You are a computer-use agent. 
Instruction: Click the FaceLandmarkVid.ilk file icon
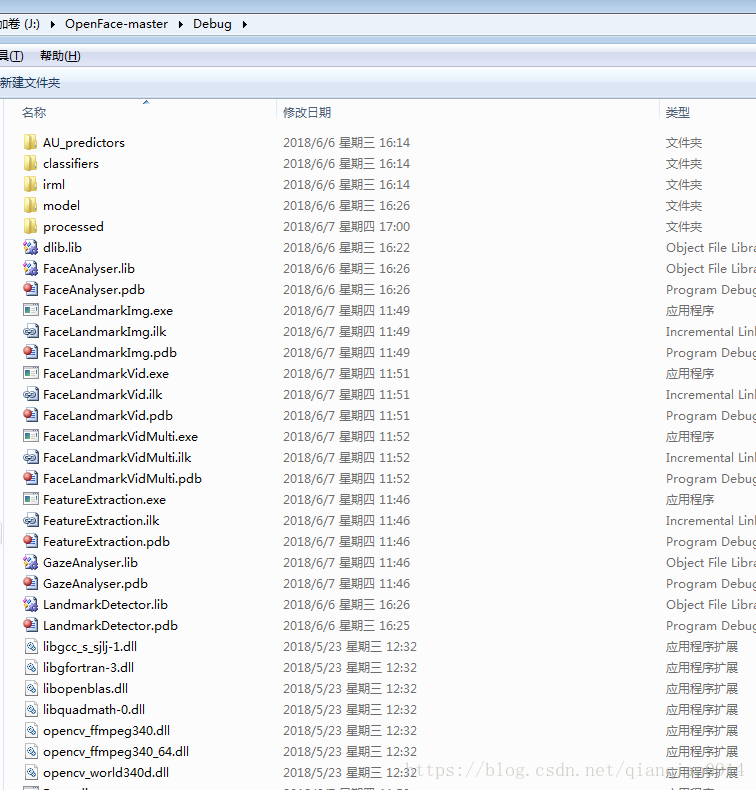coord(30,395)
